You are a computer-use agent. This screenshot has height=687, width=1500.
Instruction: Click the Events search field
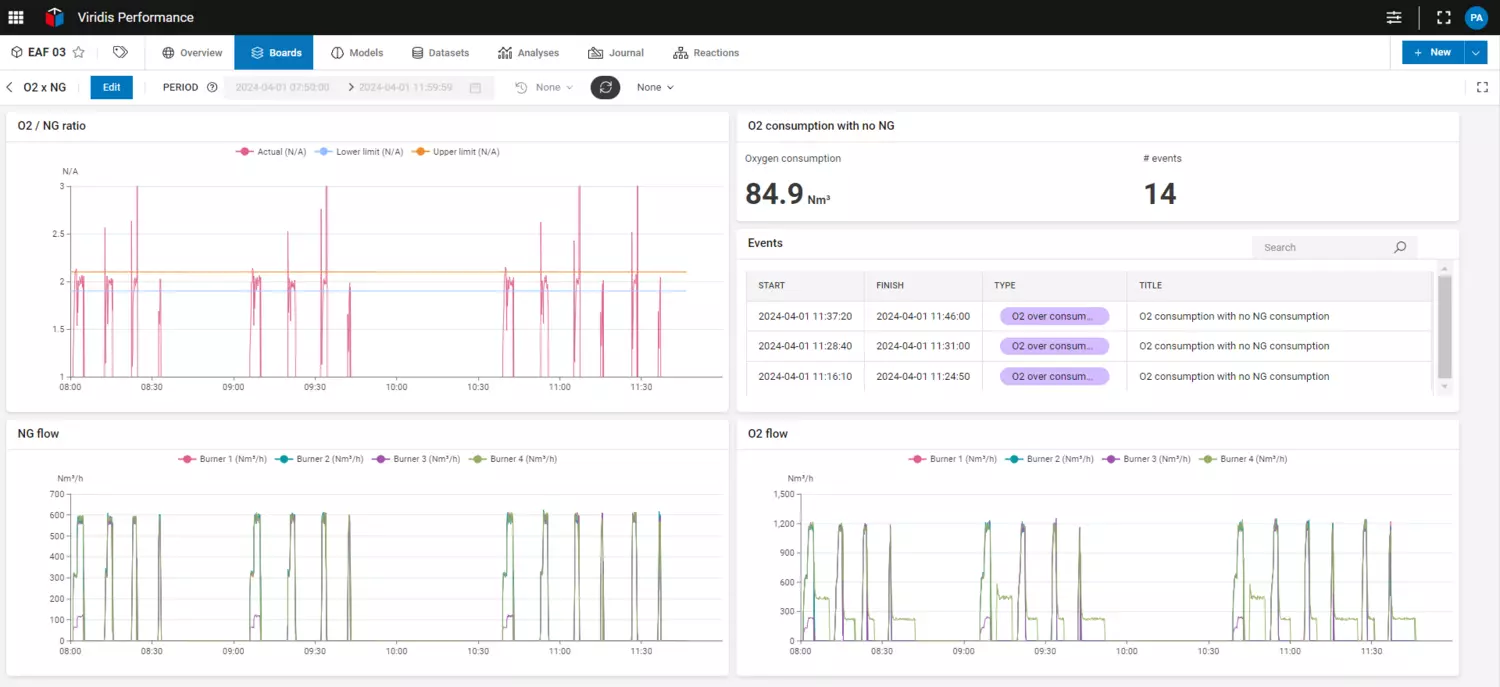coord(1322,247)
